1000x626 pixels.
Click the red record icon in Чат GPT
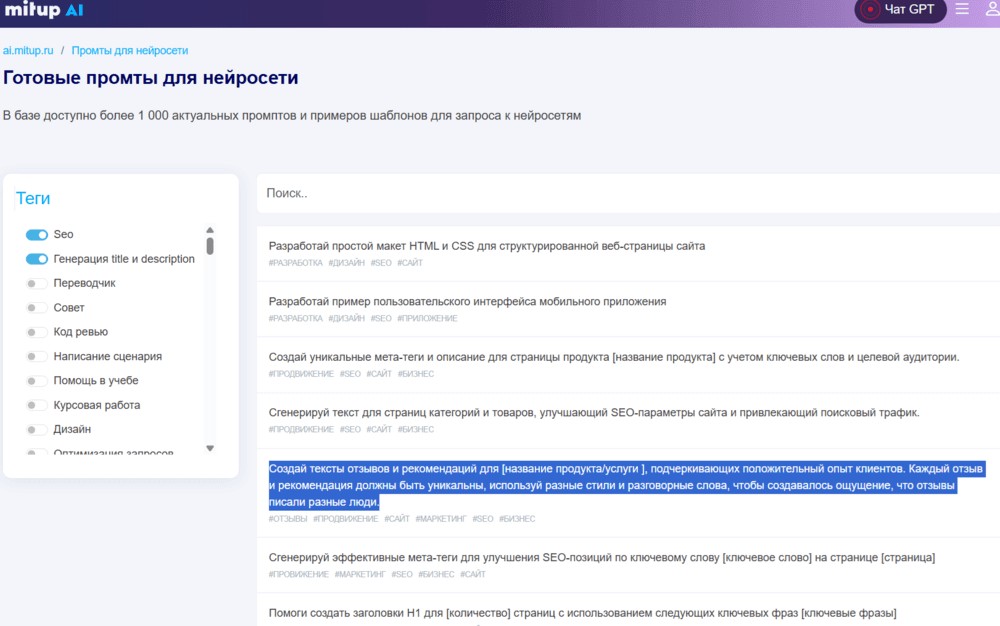870,10
